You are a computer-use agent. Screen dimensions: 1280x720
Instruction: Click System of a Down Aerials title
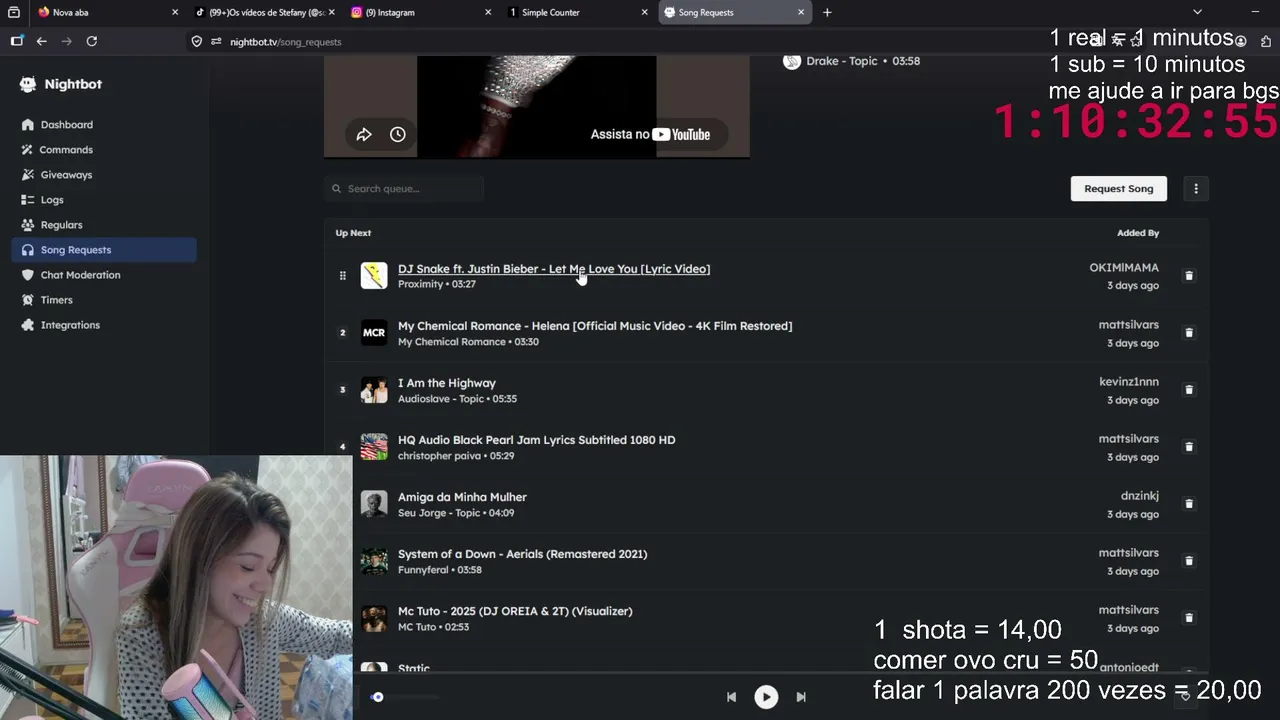pos(523,554)
